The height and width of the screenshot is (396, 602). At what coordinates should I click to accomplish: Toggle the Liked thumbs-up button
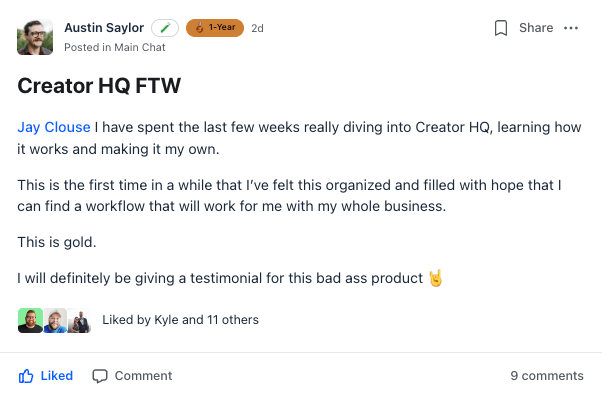(x=46, y=376)
